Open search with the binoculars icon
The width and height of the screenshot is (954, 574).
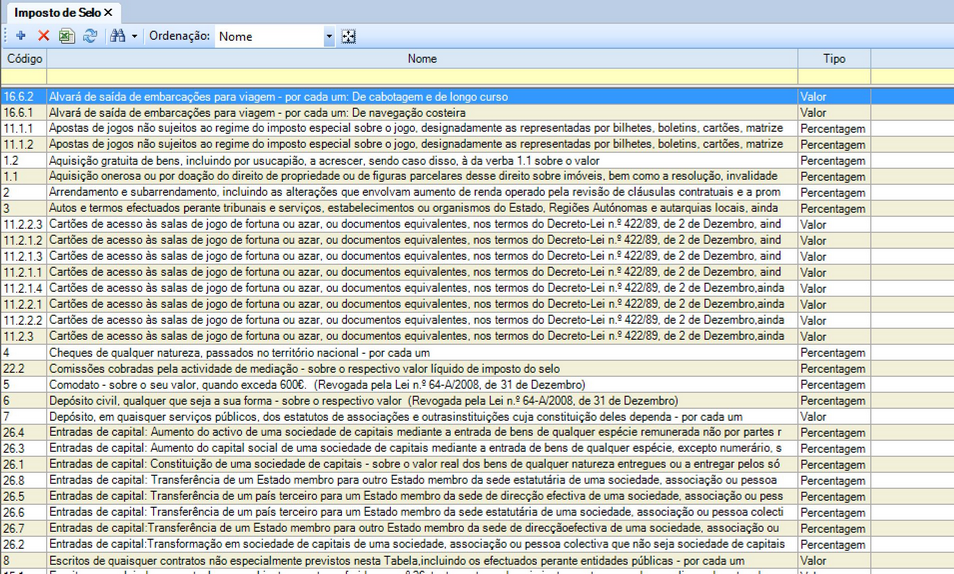pyautogui.click(x=117, y=36)
